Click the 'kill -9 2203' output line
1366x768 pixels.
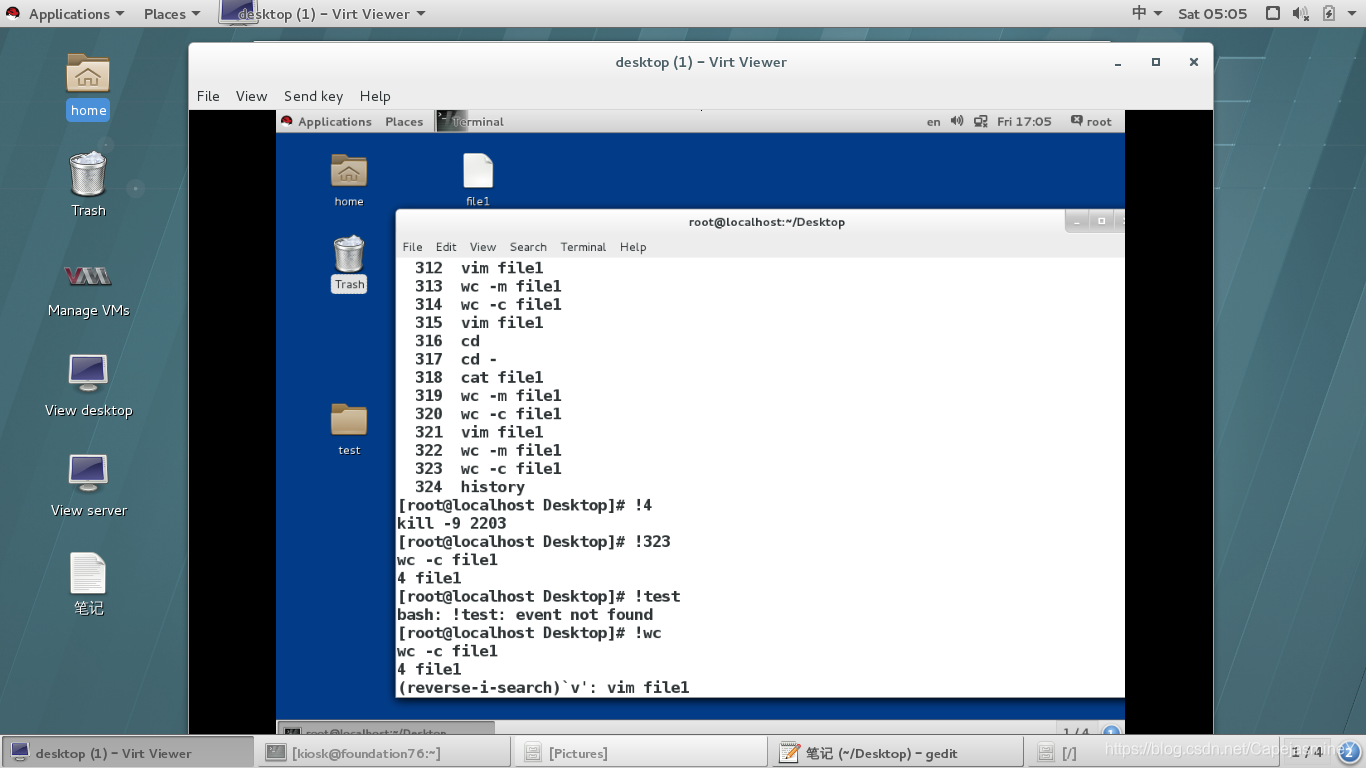tap(452, 523)
